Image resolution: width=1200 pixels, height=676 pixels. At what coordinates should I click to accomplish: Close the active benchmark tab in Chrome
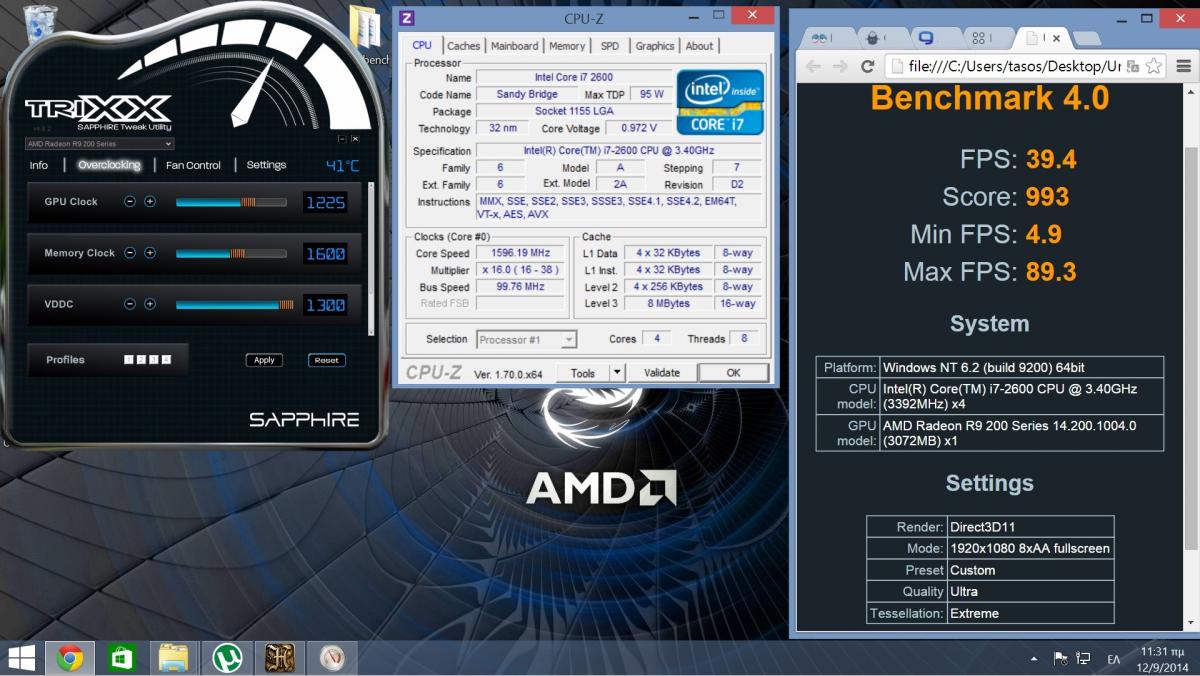coord(1056,38)
